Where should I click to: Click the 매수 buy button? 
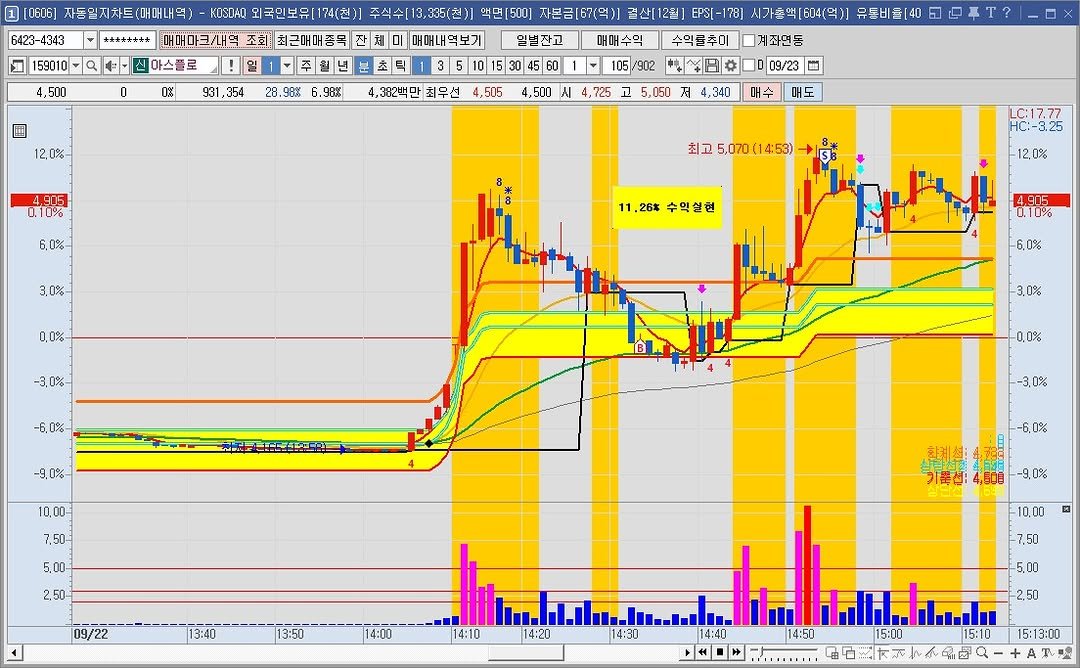point(762,91)
